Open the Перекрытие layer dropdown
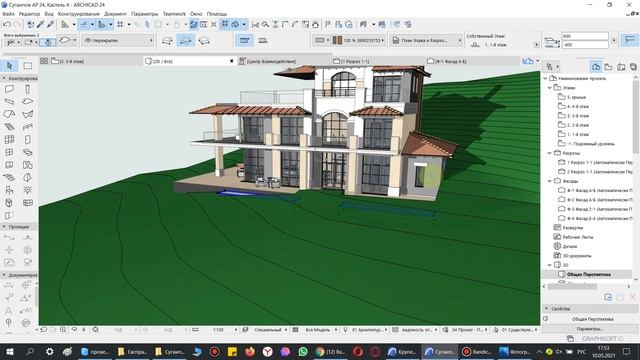 (x=118, y=40)
